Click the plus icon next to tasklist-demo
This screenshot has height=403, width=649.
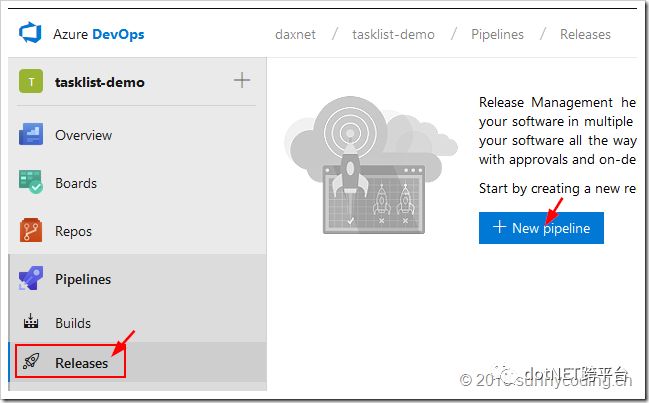click(242, 80)
